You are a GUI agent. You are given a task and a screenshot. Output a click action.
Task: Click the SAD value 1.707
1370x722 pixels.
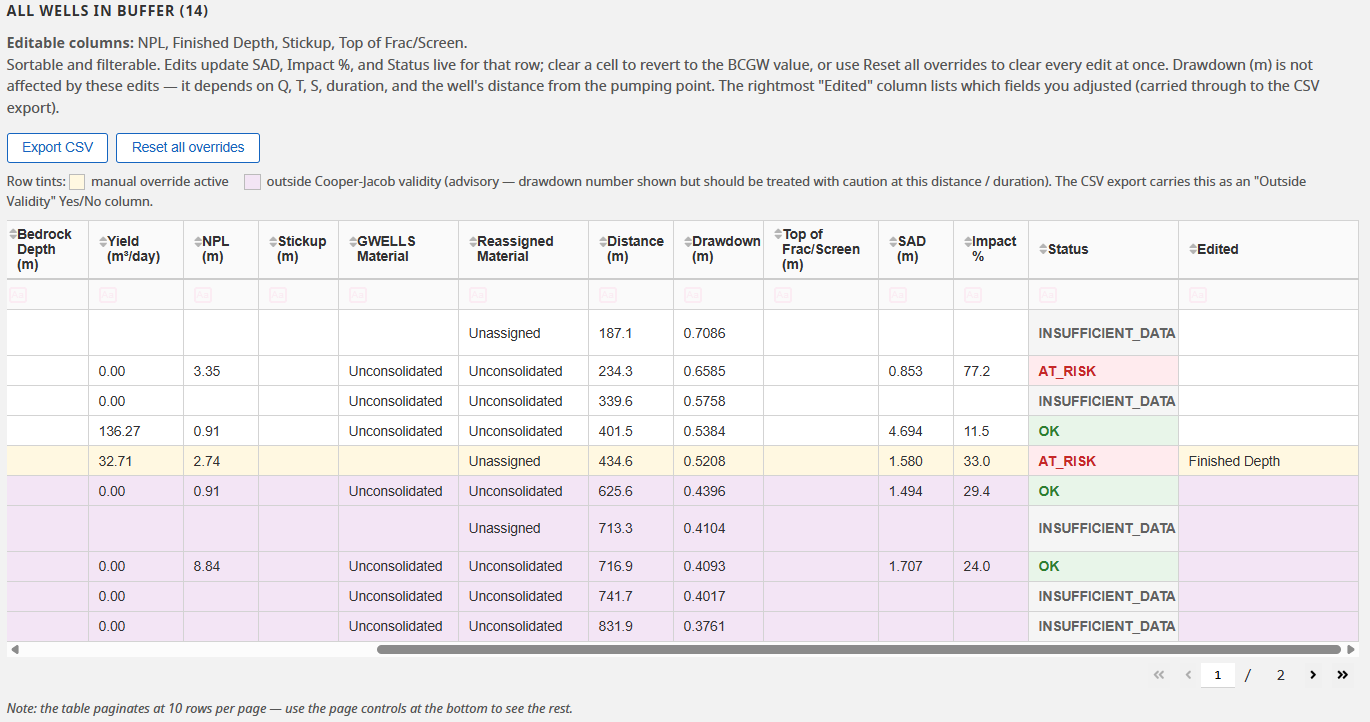906,566
